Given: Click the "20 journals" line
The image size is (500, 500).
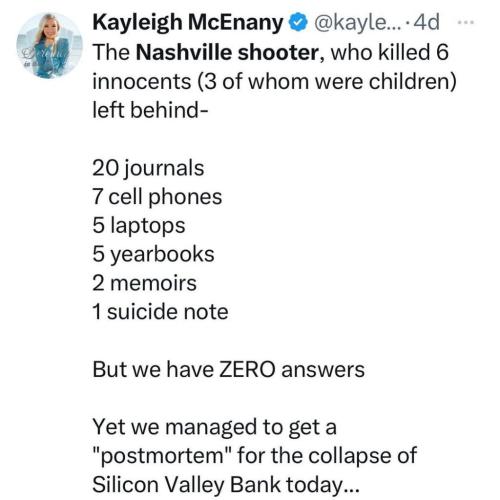Looking at the screenshot, I should coord(148,168).
